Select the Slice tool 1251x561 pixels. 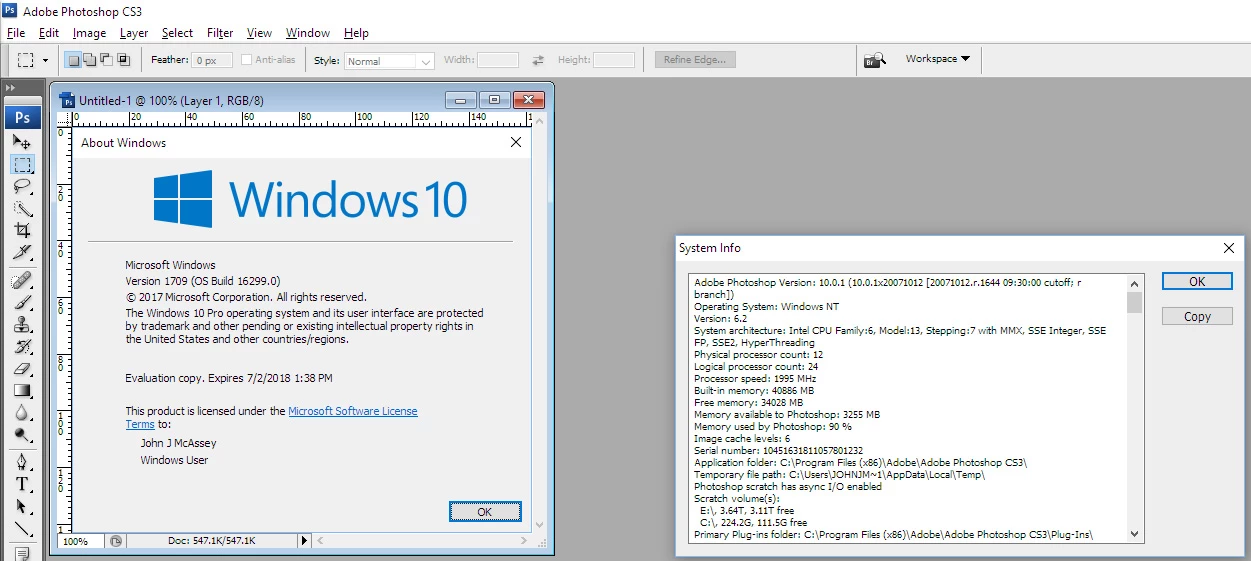[x=22, y=252]
